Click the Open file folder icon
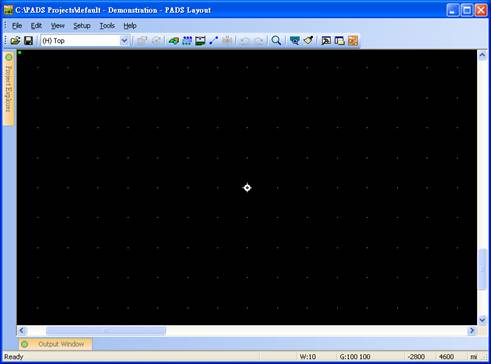This screenshot has width=491, height=364. point(15,41)
